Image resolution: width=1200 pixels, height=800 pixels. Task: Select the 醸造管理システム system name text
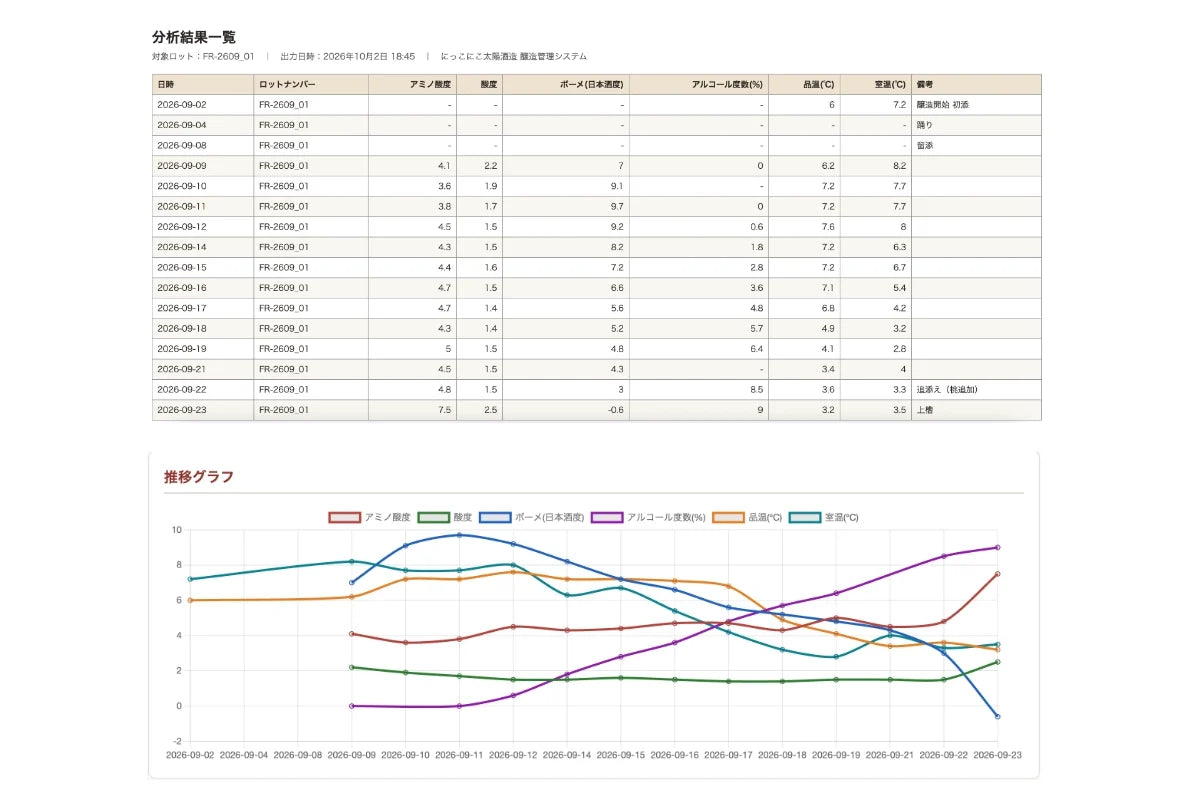[553, 57]
